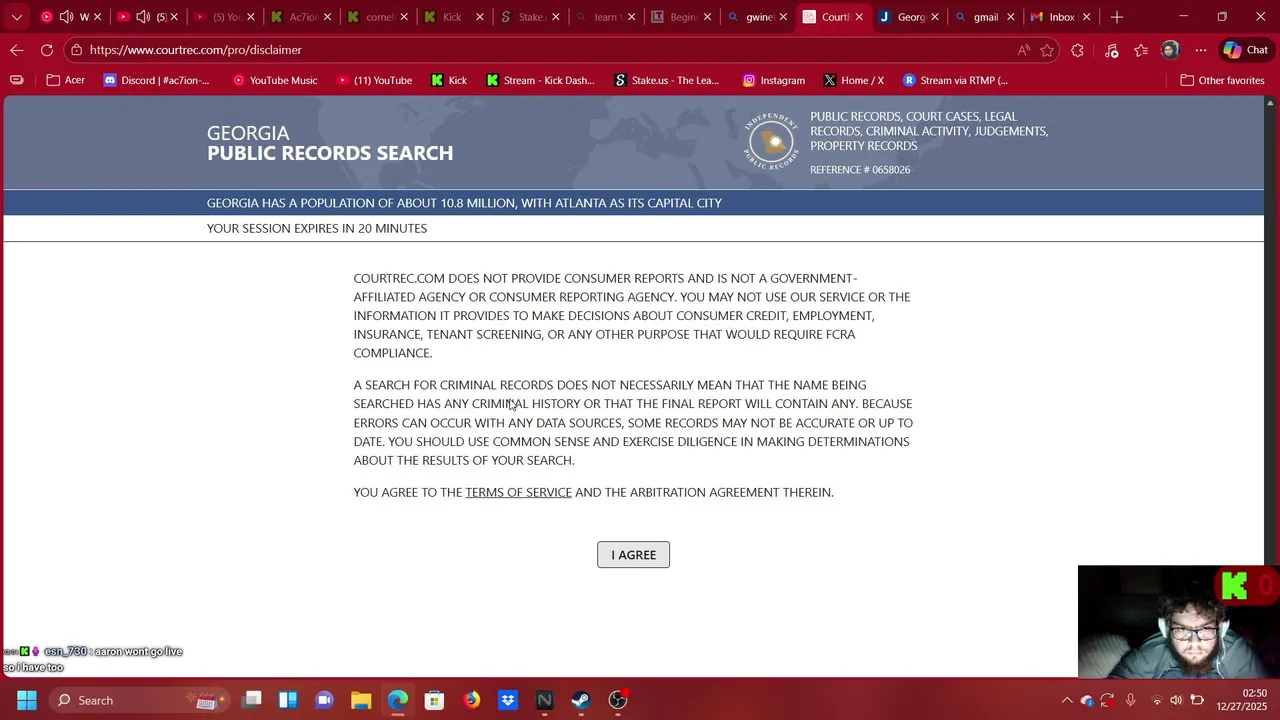Click the I AGREE button
The image size is (1280, 720).
click(x=633, y=555)
